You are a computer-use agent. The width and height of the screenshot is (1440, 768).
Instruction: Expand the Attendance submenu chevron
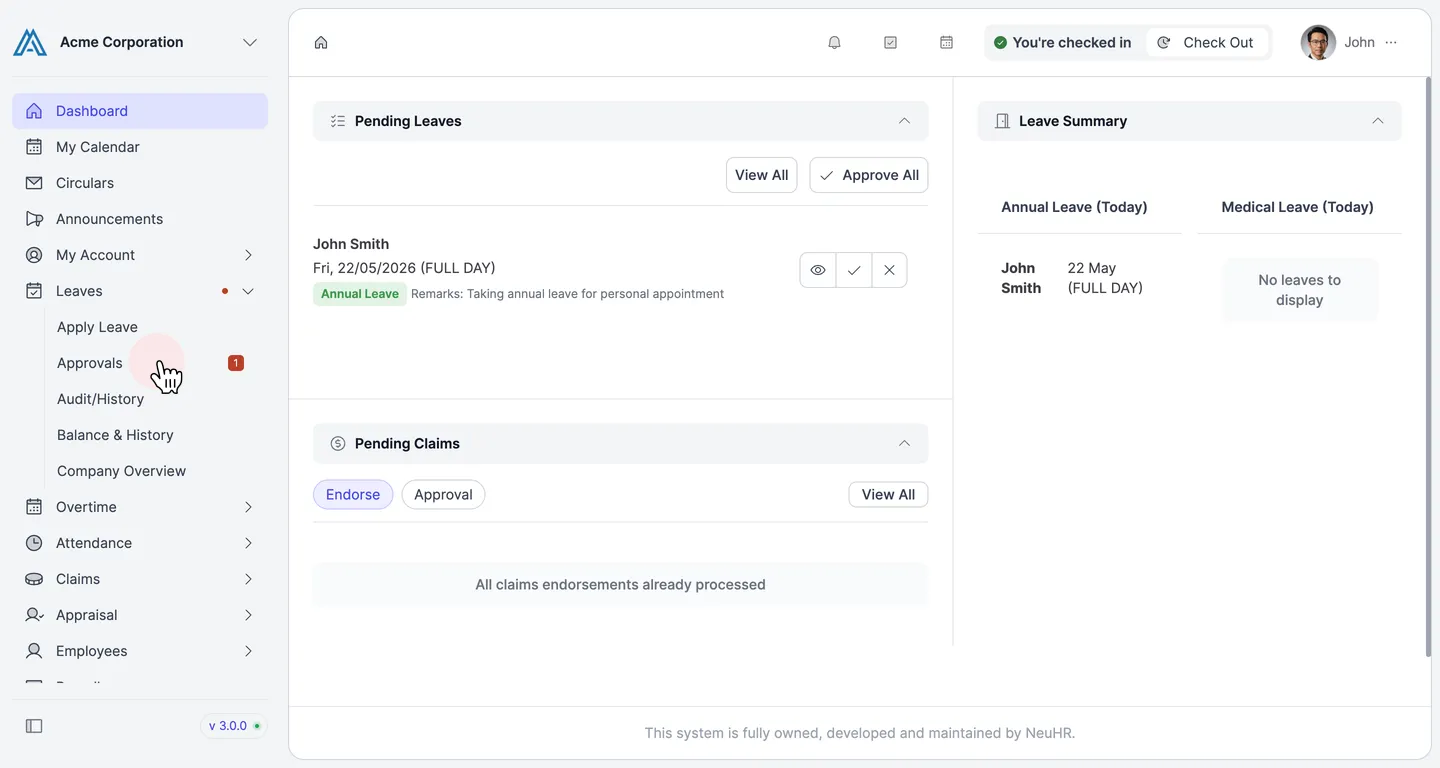[x=248, y=543]
